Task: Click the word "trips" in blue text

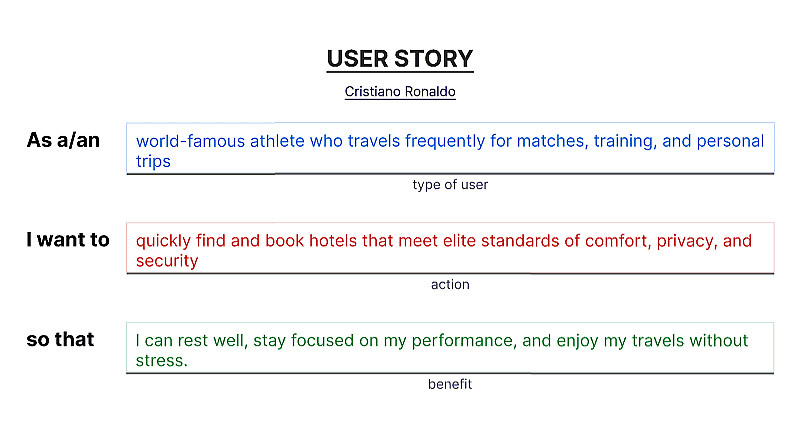Action: pos(153,161)
